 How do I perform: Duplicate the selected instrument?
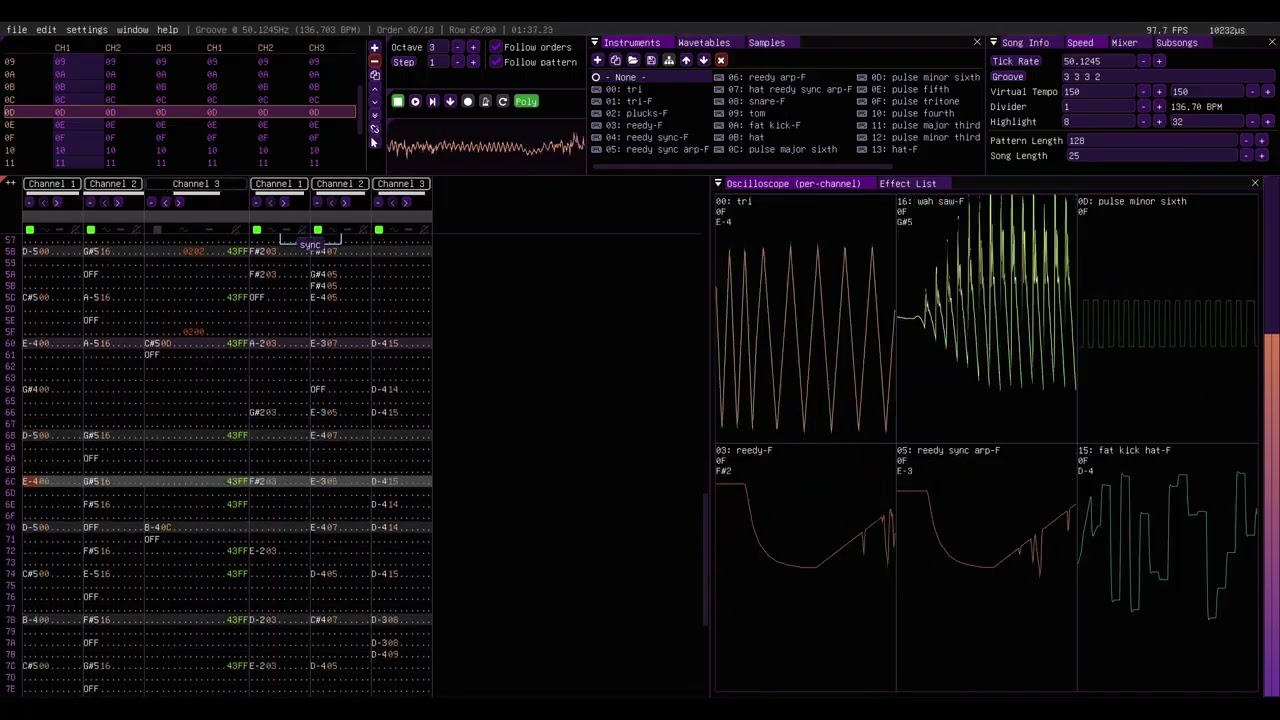(x=615, y=60)
